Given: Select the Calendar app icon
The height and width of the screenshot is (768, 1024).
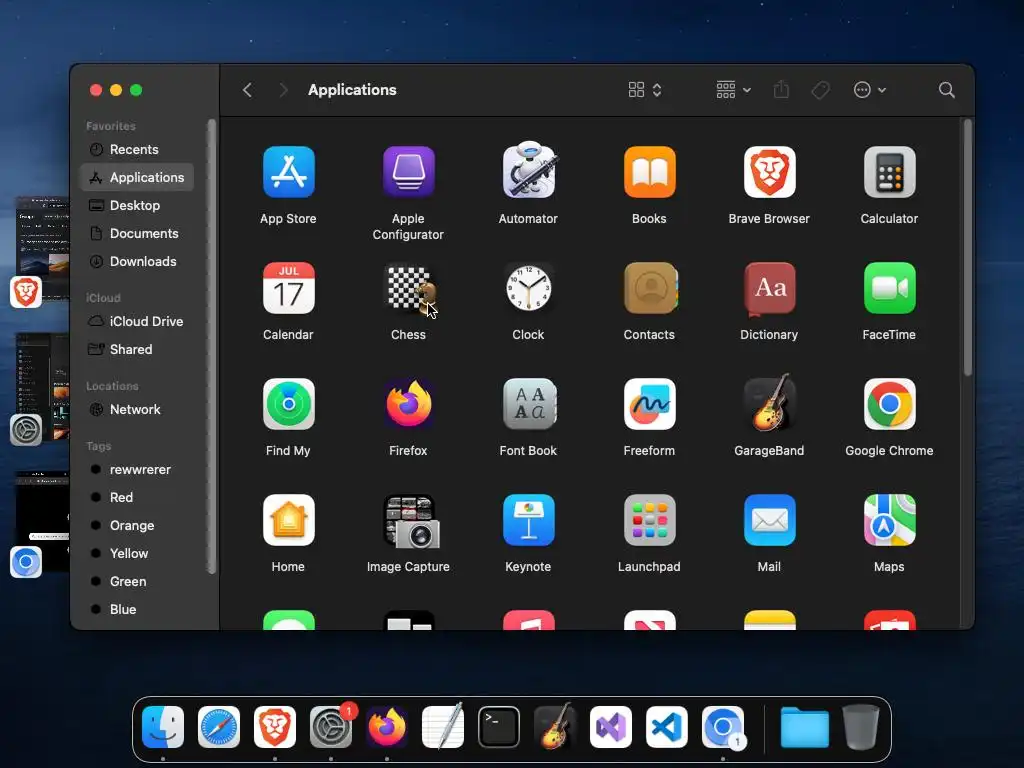Looking at the screenshot, I should 288,288.
